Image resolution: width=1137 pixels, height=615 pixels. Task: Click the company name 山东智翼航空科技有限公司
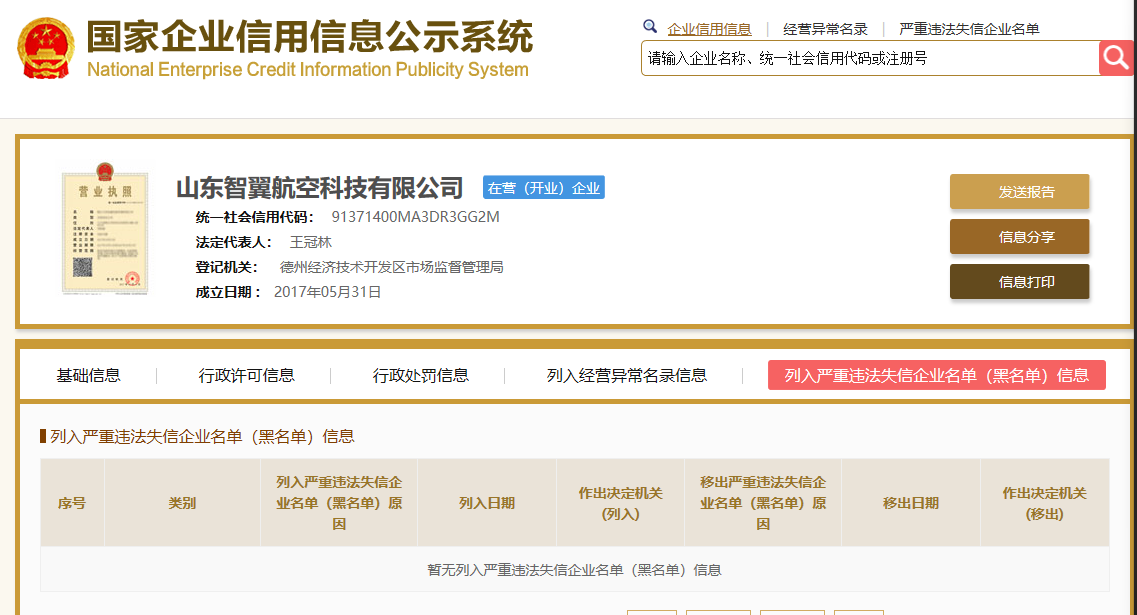click(320, 188)
